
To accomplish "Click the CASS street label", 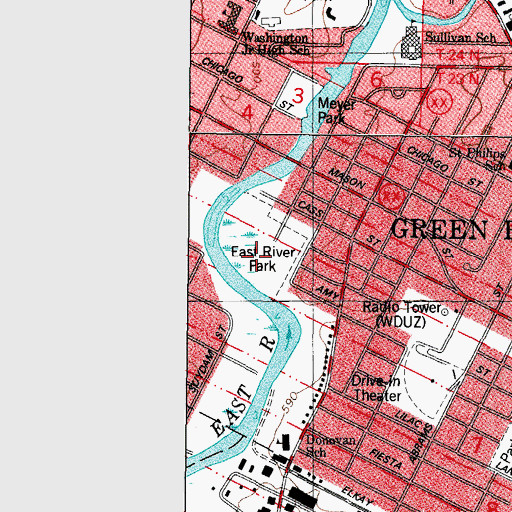I will click(x=310, y=209).
